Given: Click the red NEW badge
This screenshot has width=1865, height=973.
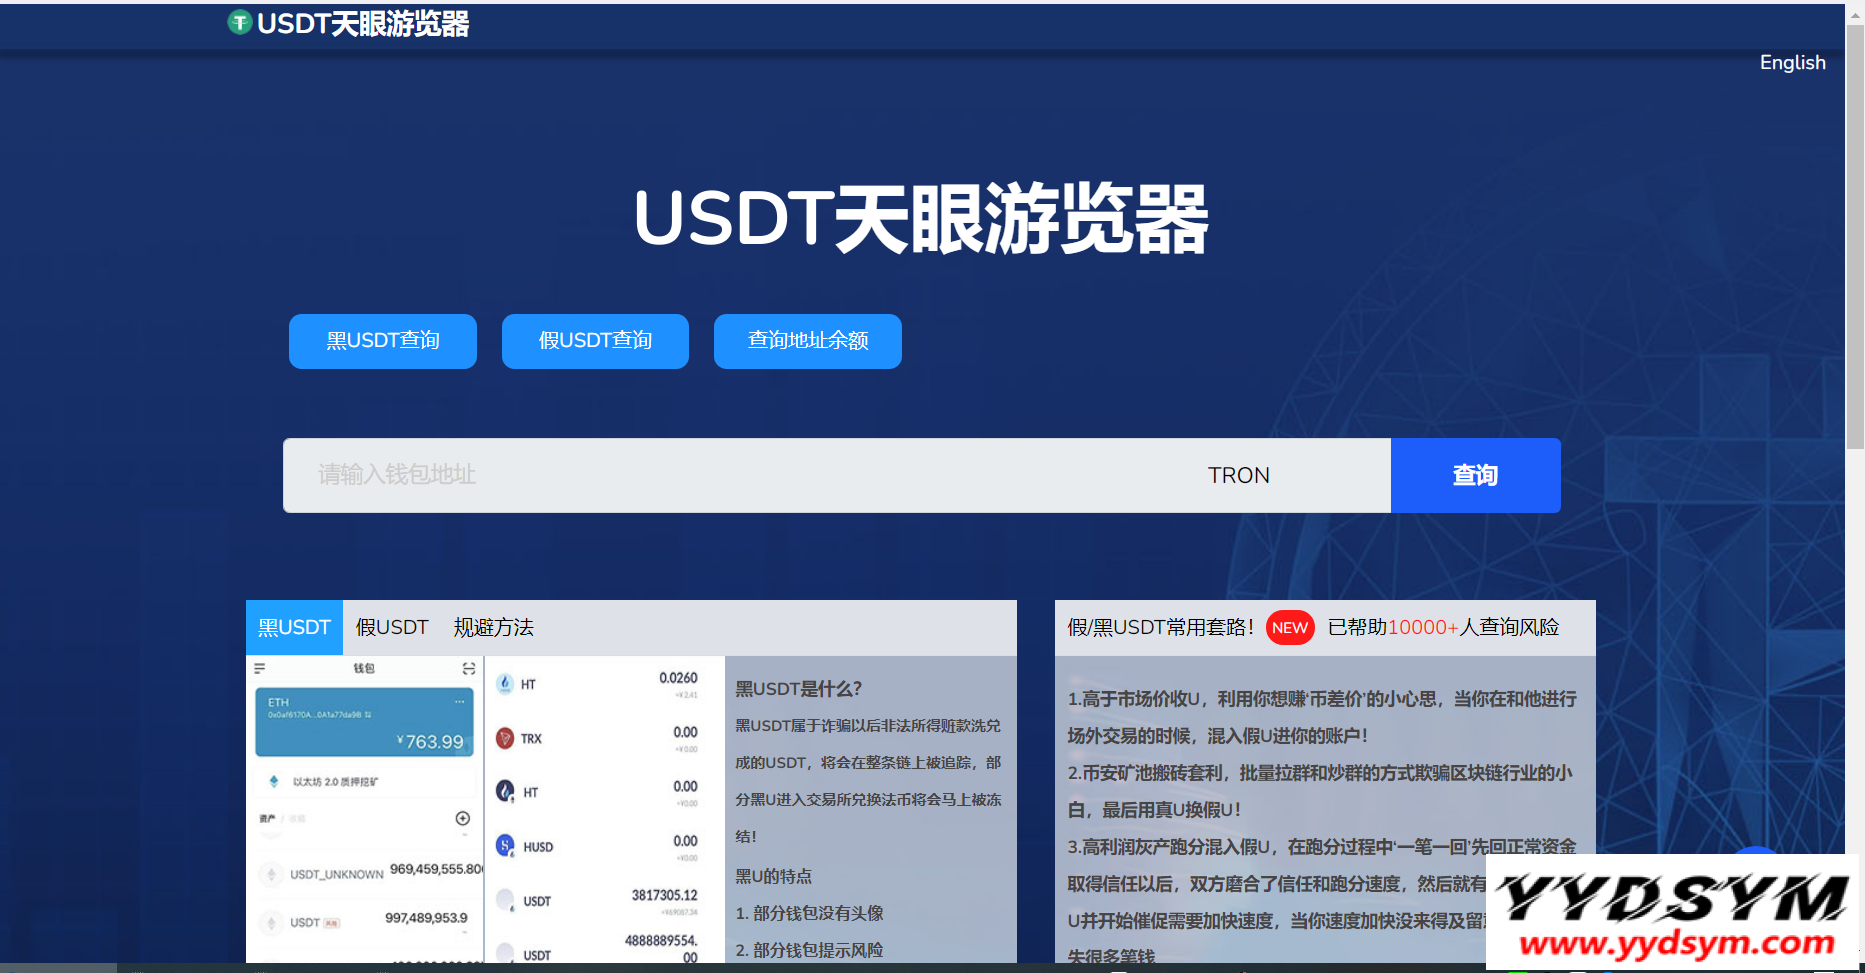Looking at the screenshot, I should 1289,627.
